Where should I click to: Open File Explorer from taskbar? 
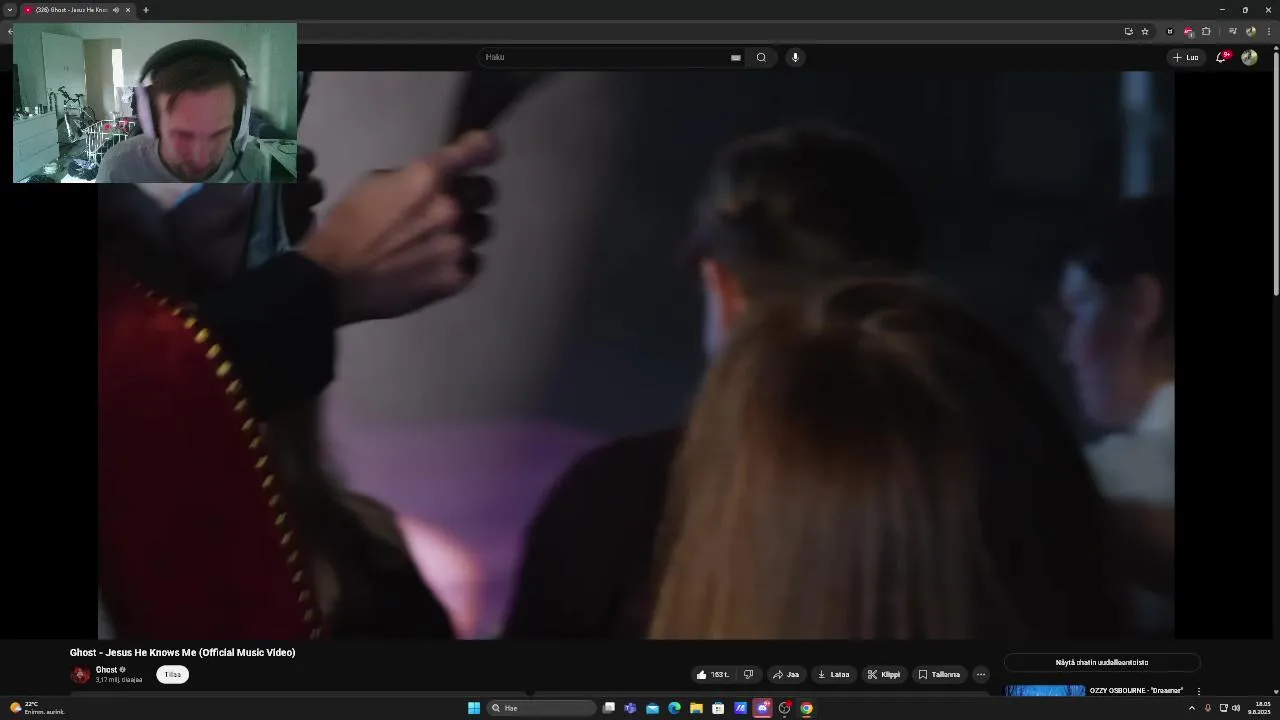point(696,708)
